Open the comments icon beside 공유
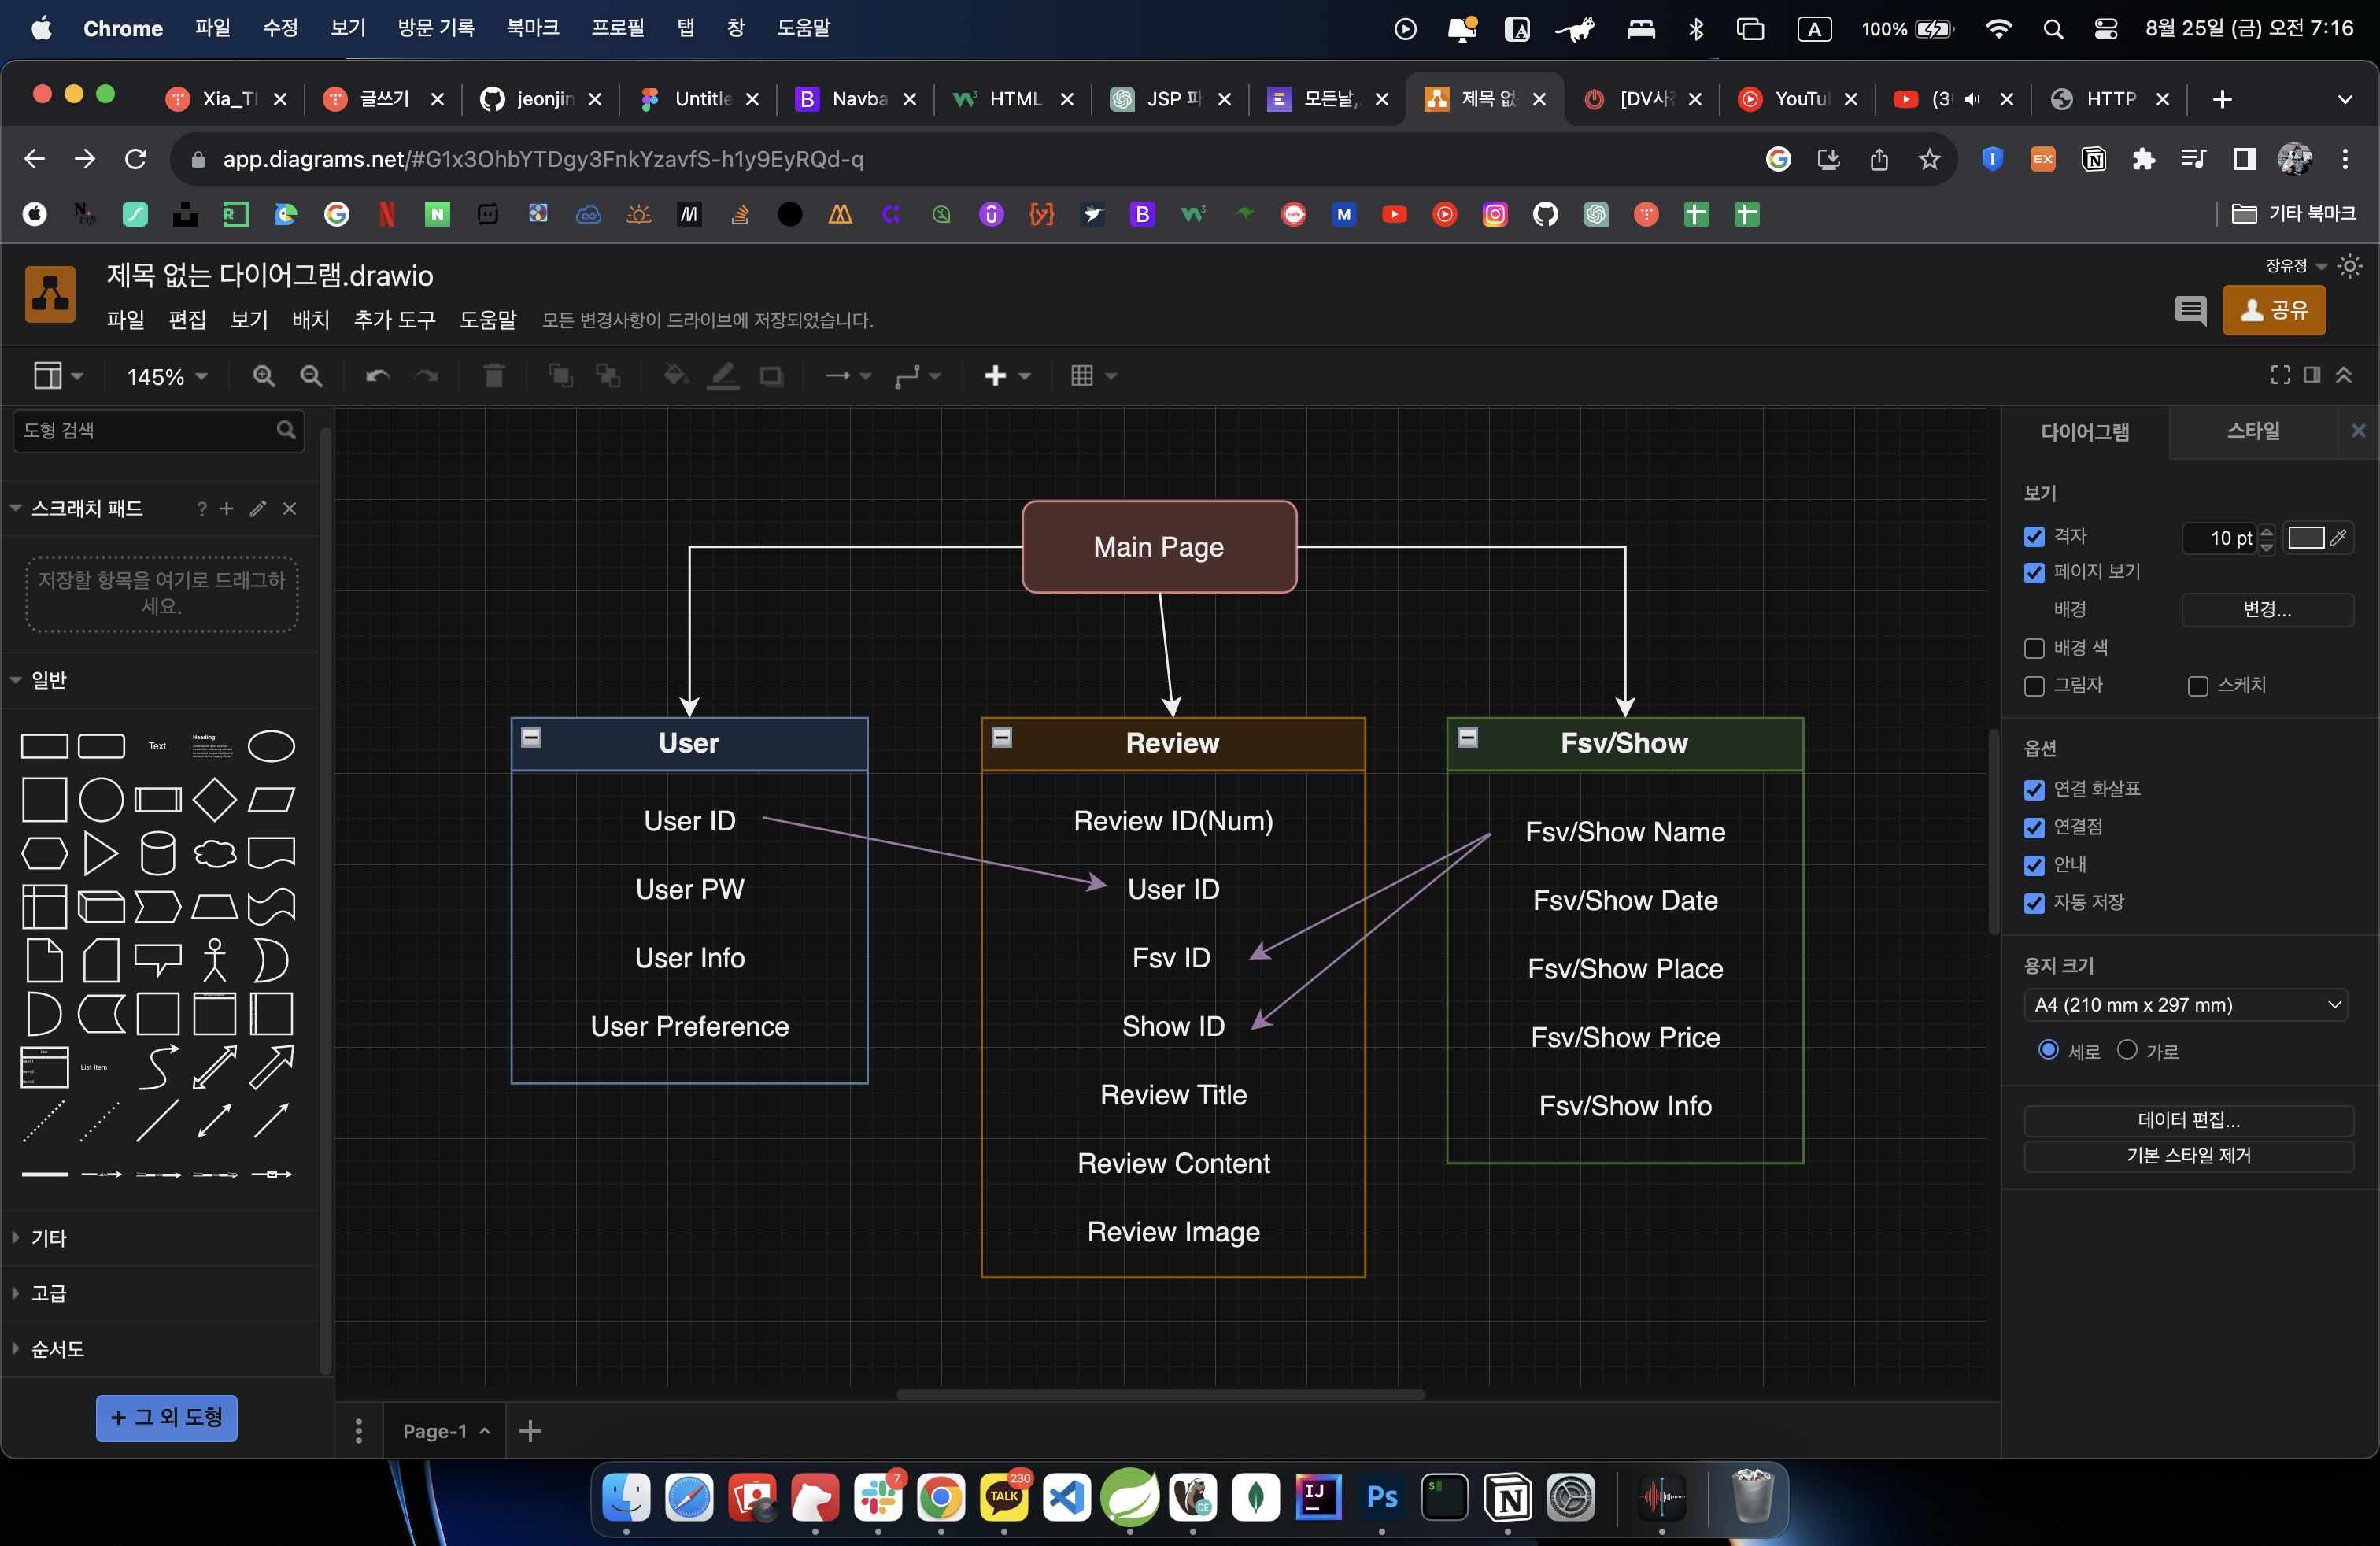 click(x=2190, y=310)
